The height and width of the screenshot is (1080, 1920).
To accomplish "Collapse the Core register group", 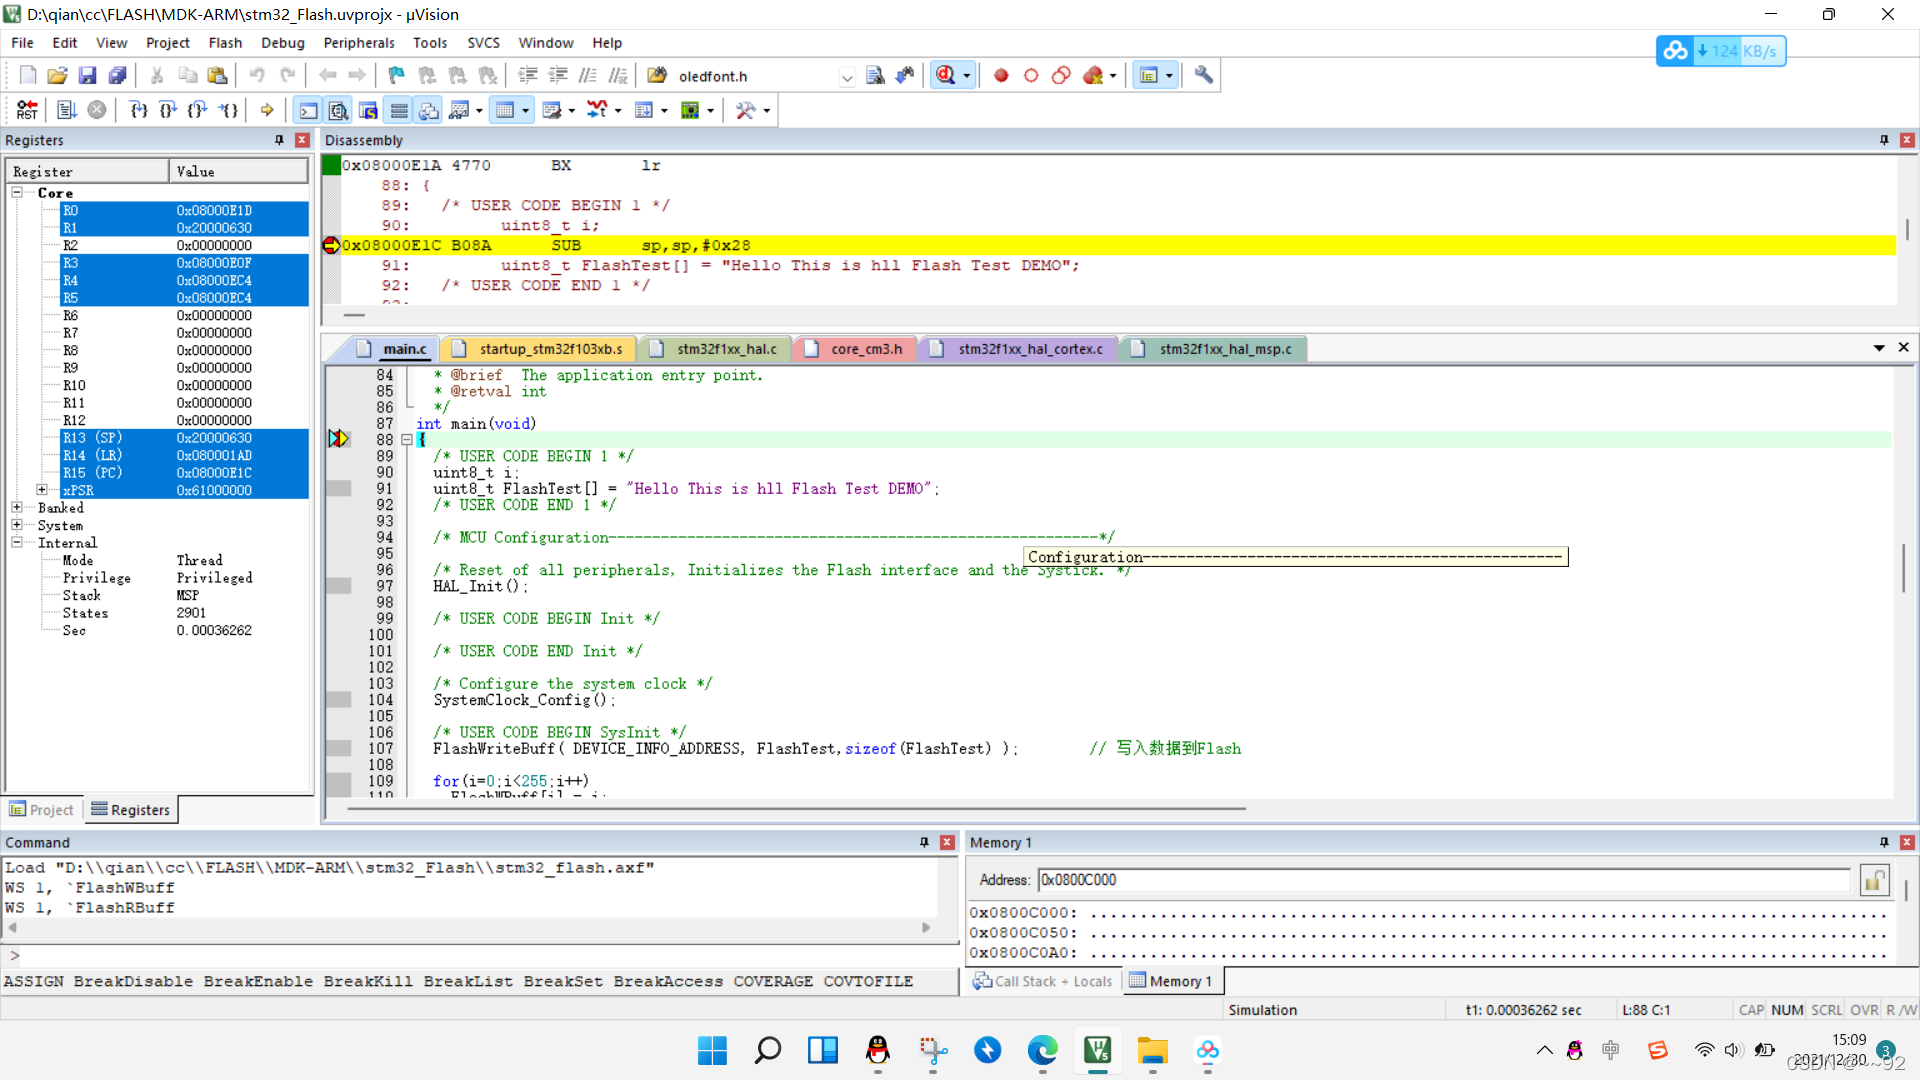I will click(x=17, y=192).
